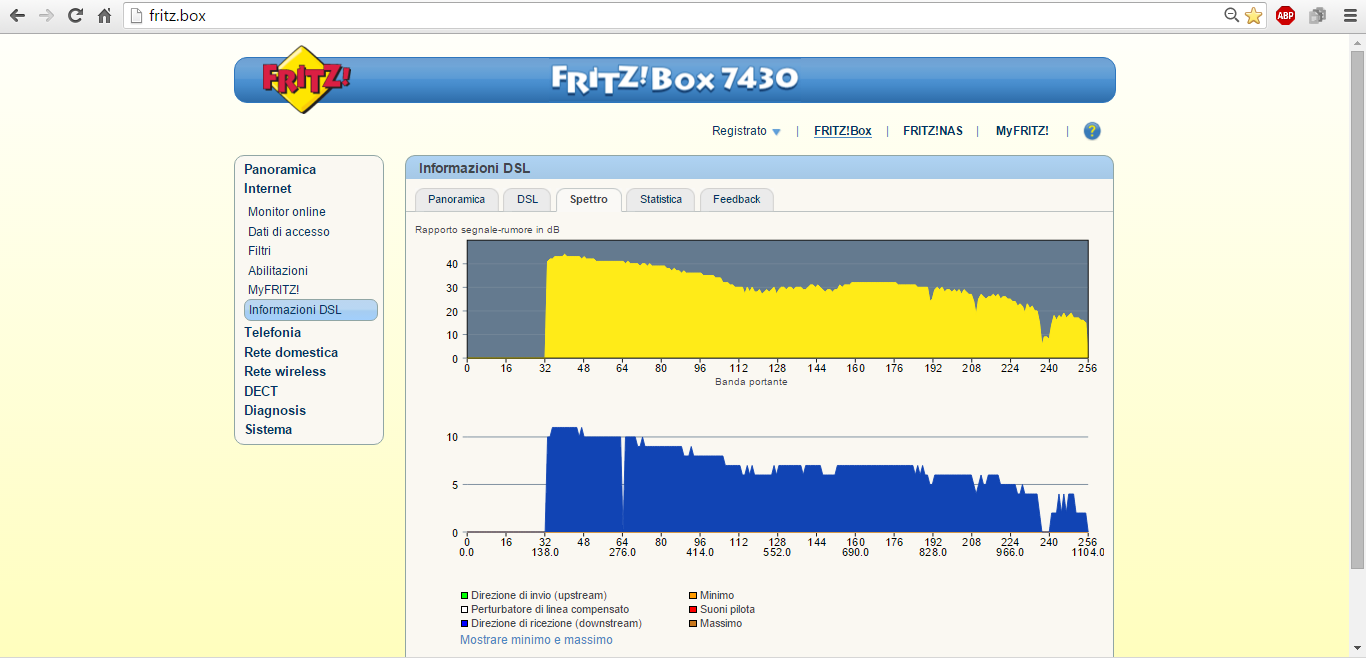
Task: Click the Mostrare minimo e massimo link
Action: 536,640
